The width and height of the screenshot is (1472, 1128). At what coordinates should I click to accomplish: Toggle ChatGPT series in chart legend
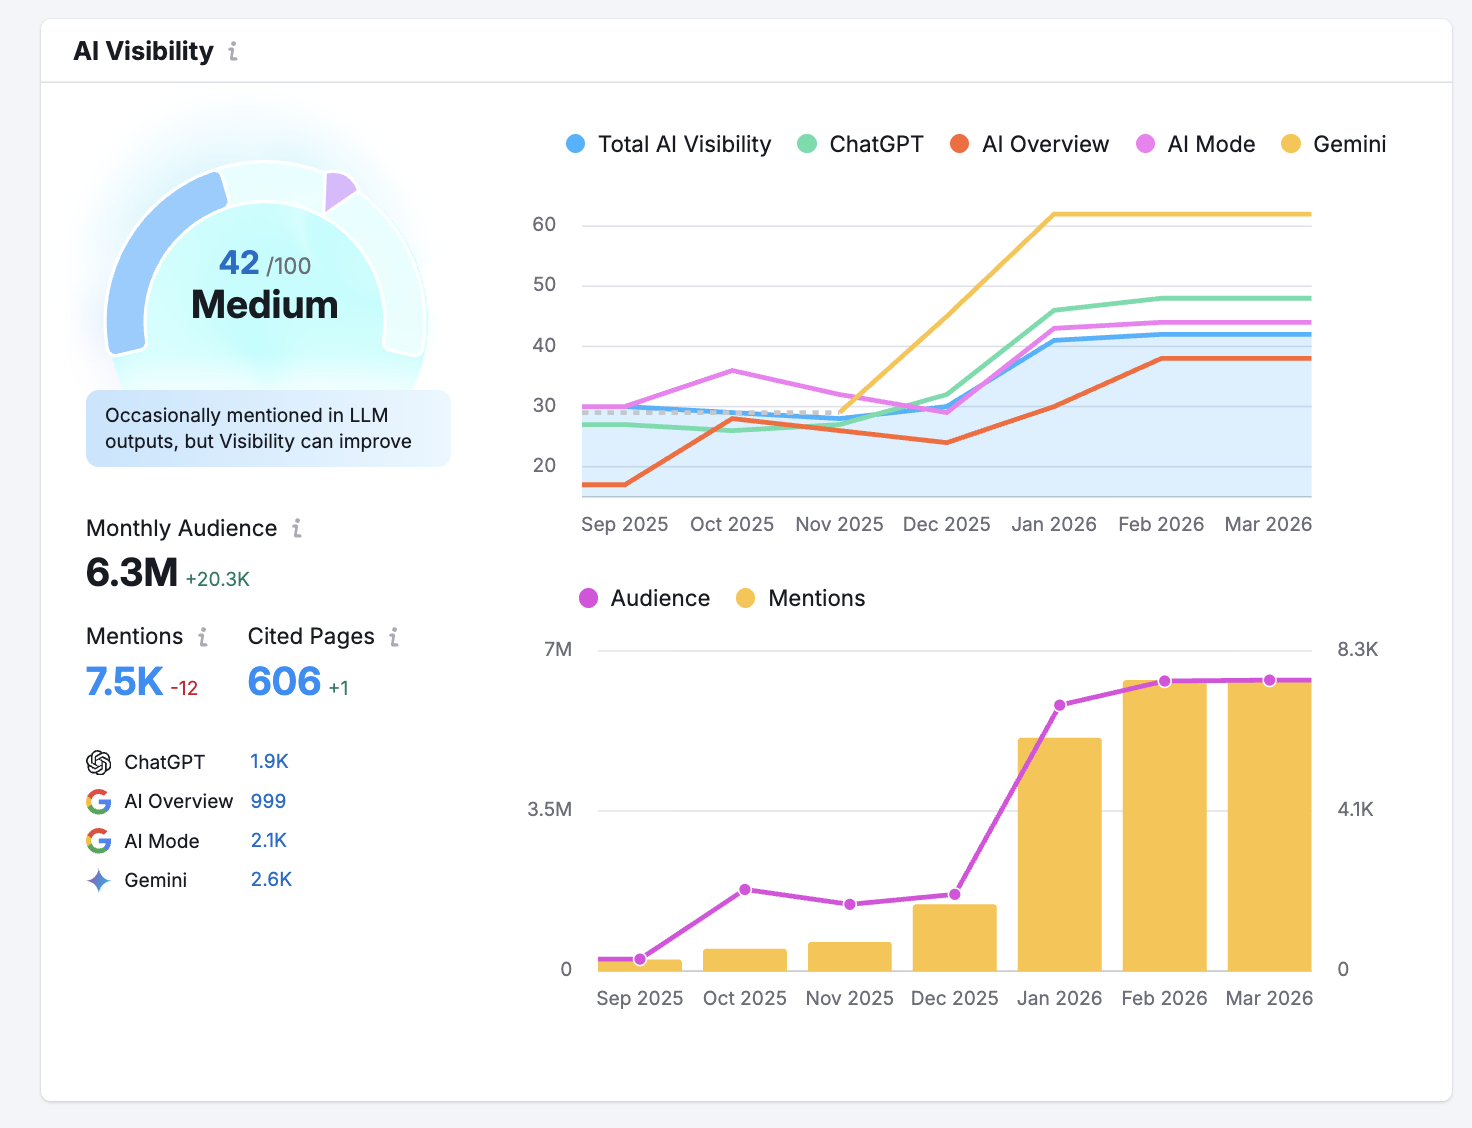[x=860, y=144]
